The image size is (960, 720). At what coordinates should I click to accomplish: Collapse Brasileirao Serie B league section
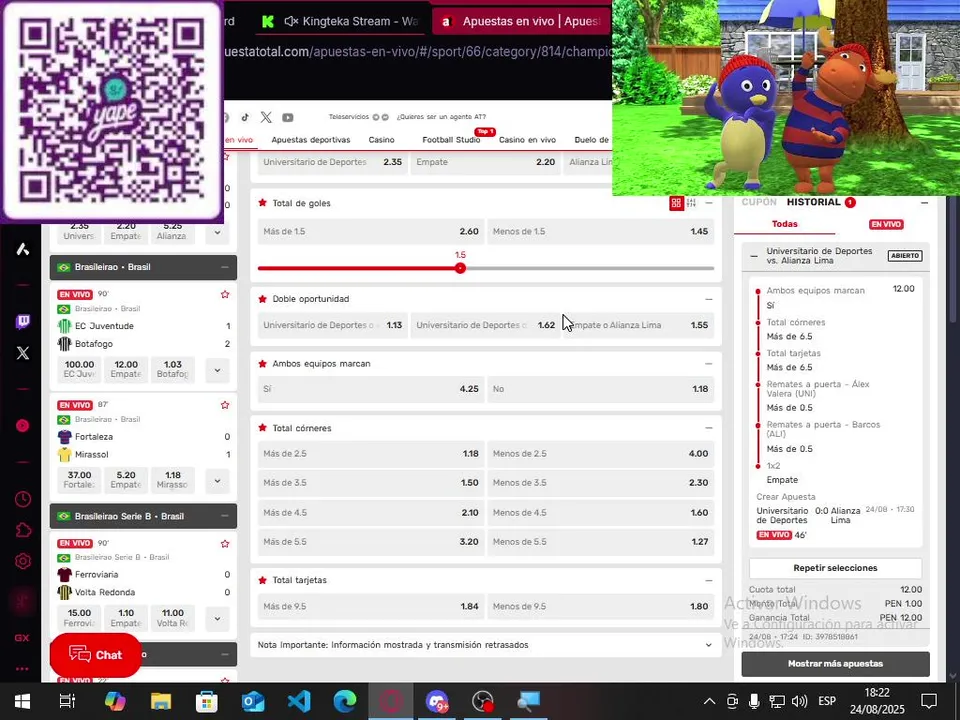click(x=225, y=516)
